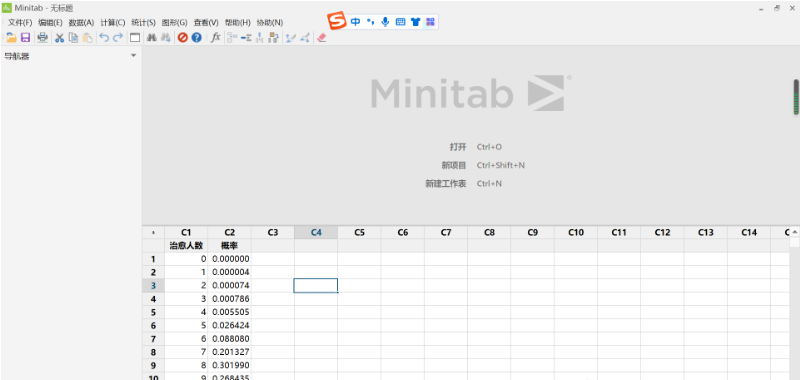This screenshot has width=803, height=380.
Task: Open the Sogou toolbox grid icon
Action: pos(430,22)
